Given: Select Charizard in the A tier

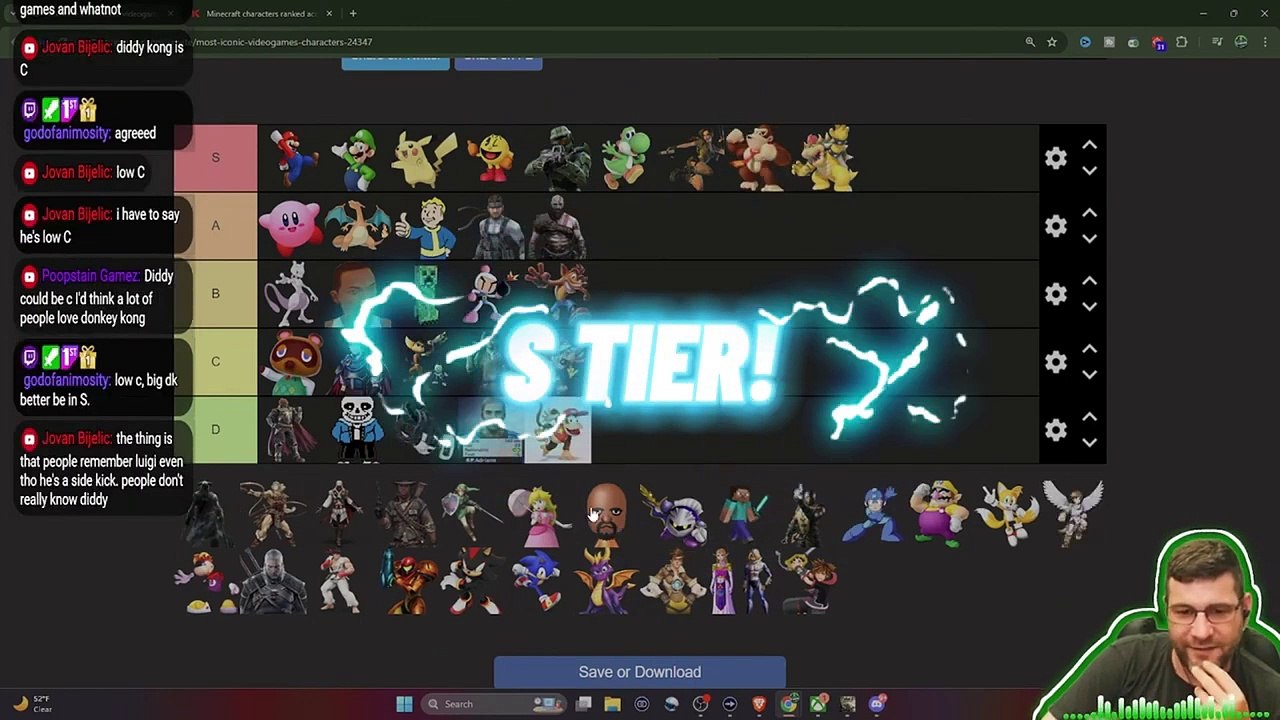Looking at the screenshot, I should pos(357,226).
